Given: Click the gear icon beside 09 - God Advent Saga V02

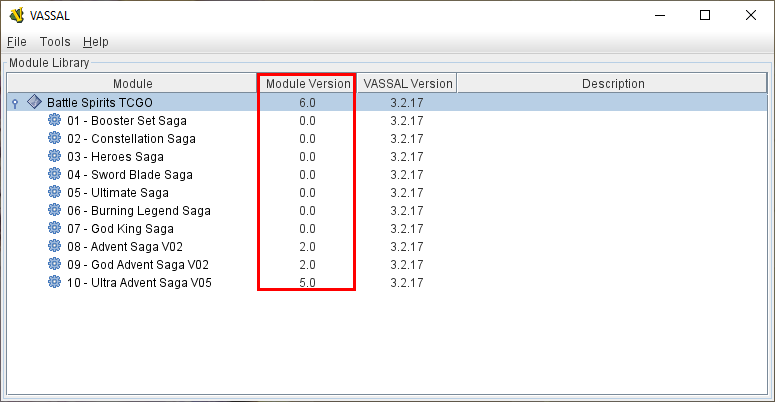Looking at the screenshot, I should click(54, 264).
